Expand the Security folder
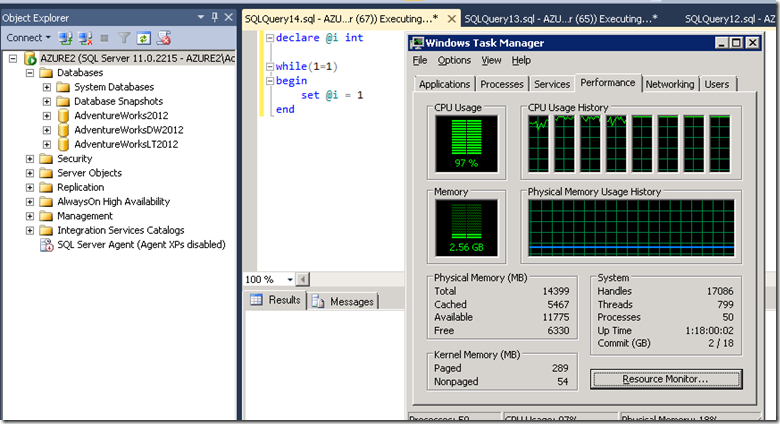The image size is (780, 424). coord(30,159)
